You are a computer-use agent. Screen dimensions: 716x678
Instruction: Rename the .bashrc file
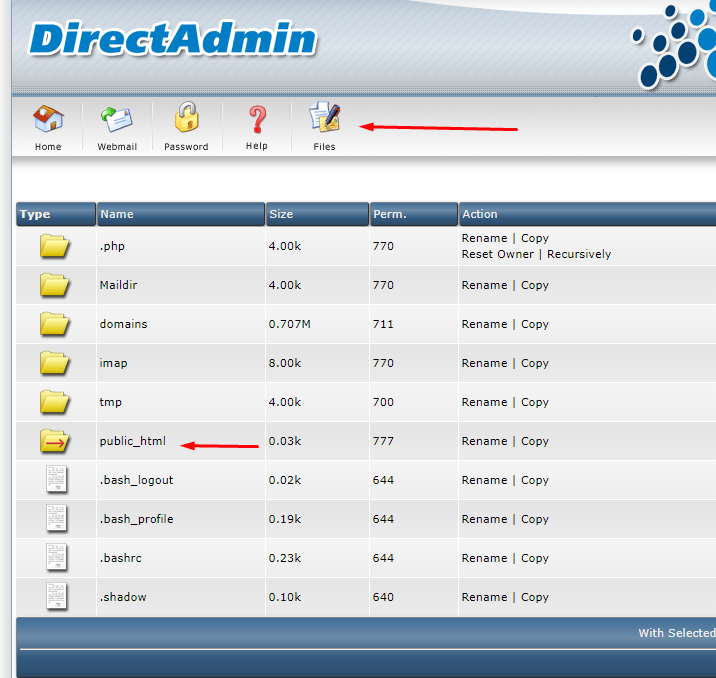484,558
